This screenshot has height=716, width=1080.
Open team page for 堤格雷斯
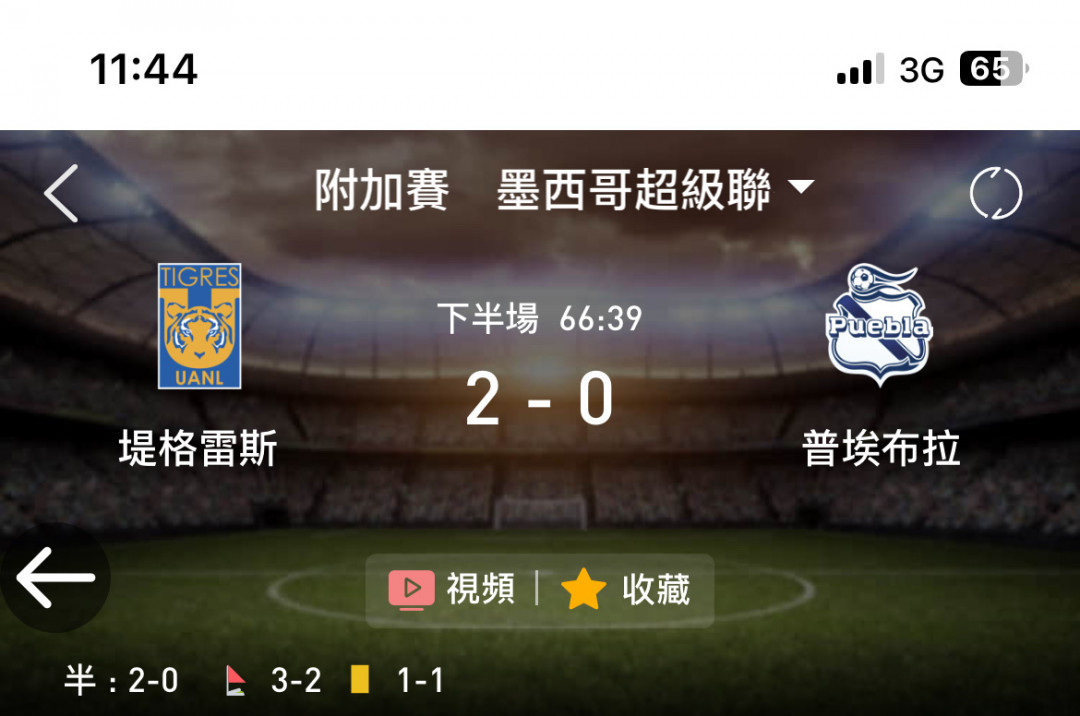[198, 448]
